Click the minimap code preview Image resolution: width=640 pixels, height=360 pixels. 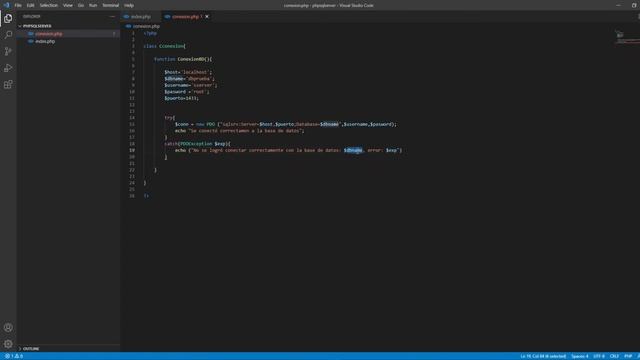(627, 37)
